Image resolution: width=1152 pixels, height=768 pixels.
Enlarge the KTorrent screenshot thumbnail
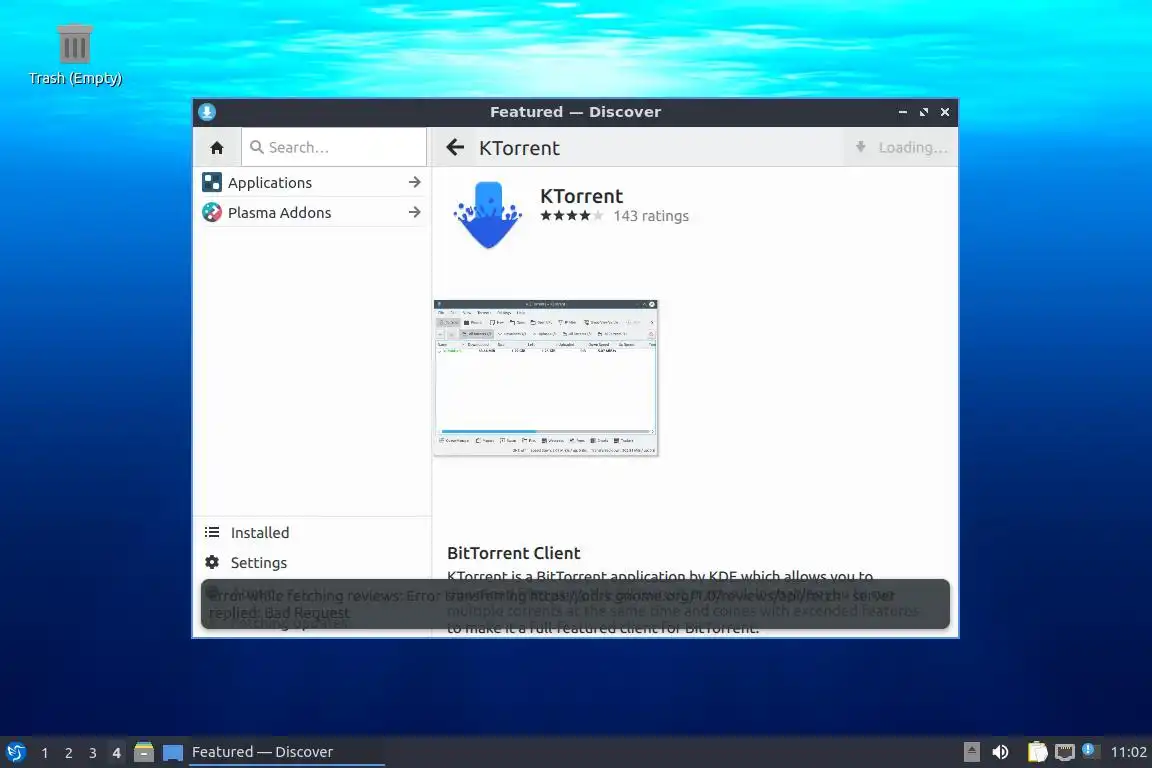(546, 378)
